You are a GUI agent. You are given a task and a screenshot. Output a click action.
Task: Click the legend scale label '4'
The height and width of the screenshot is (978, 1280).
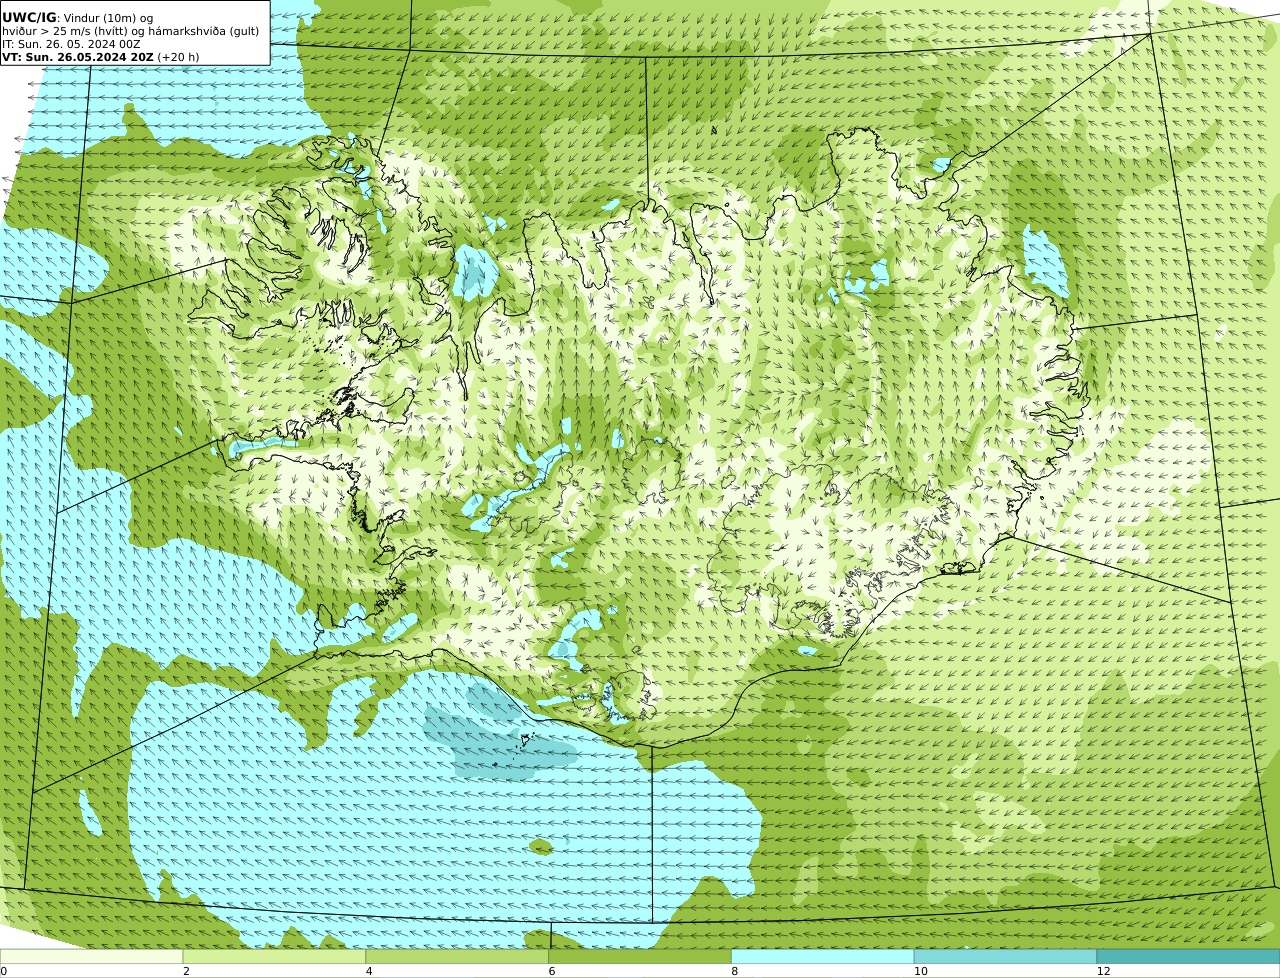tap(369, 971)
